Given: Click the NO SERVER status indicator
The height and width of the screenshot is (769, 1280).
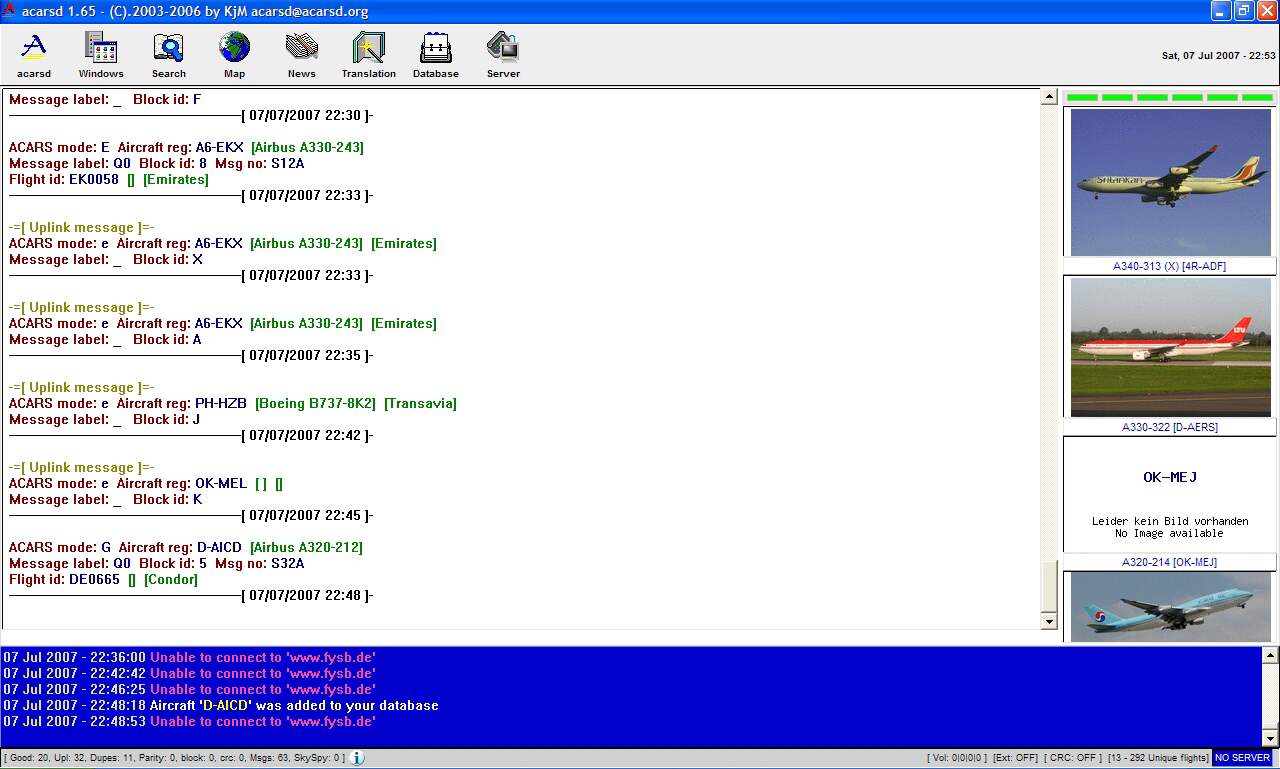Looking at the screenshot, I should pyautogui.click(x=1242, y=758).
